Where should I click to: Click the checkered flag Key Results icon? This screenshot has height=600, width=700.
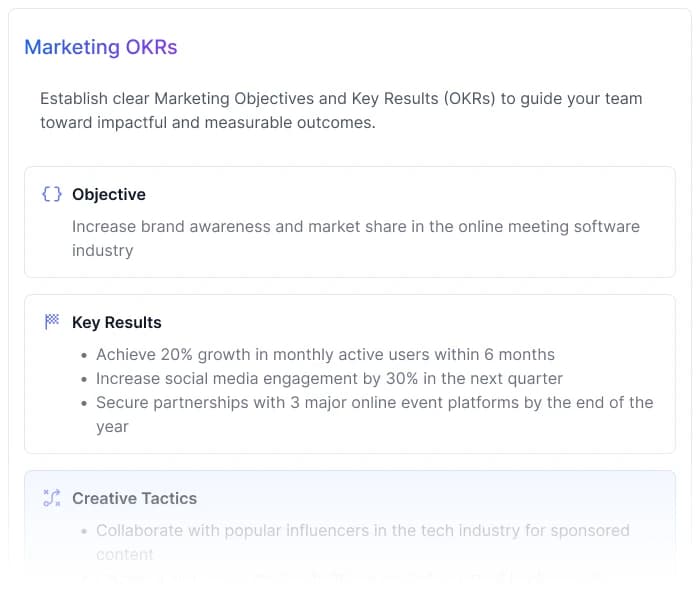[x=52, y=322]
